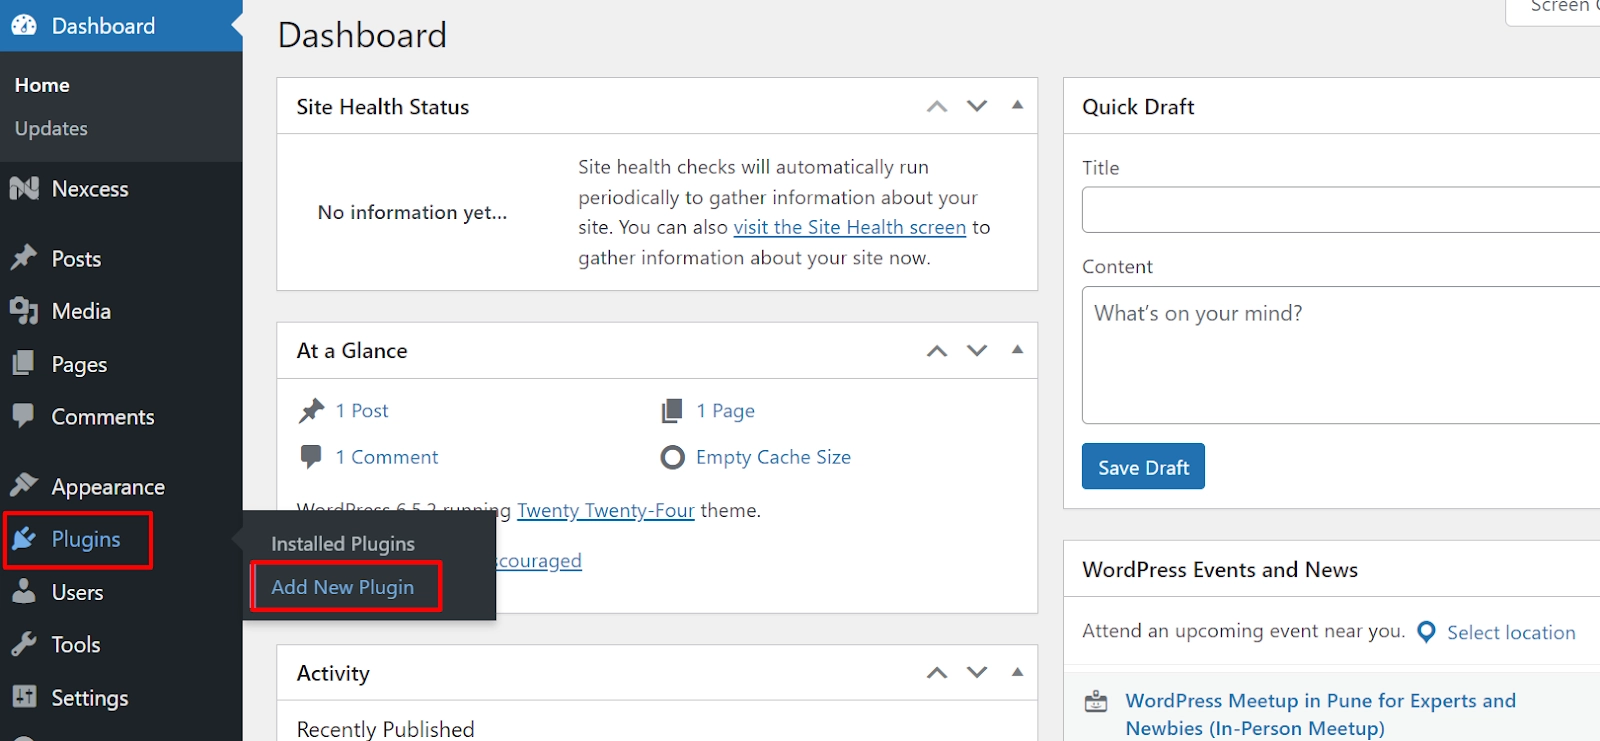
Task: Click the Nexcess logo icon
Action: point(24,188)
